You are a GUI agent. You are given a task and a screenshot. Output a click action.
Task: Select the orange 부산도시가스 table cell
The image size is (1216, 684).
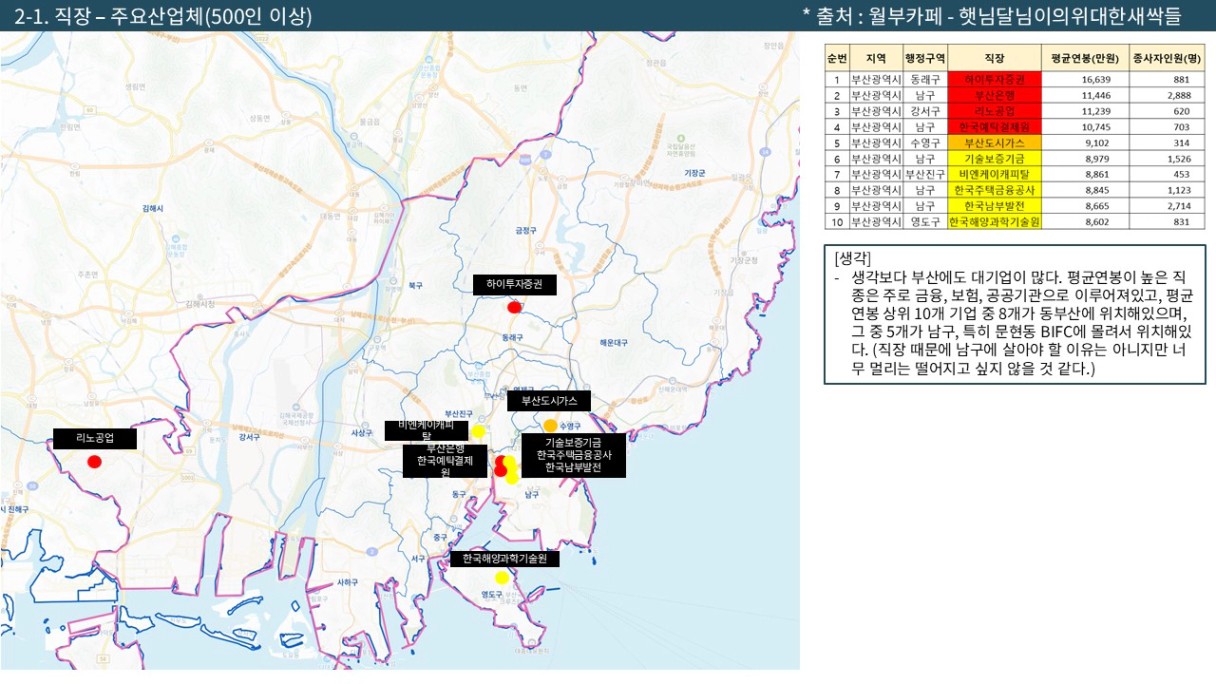tap(995, 142)
